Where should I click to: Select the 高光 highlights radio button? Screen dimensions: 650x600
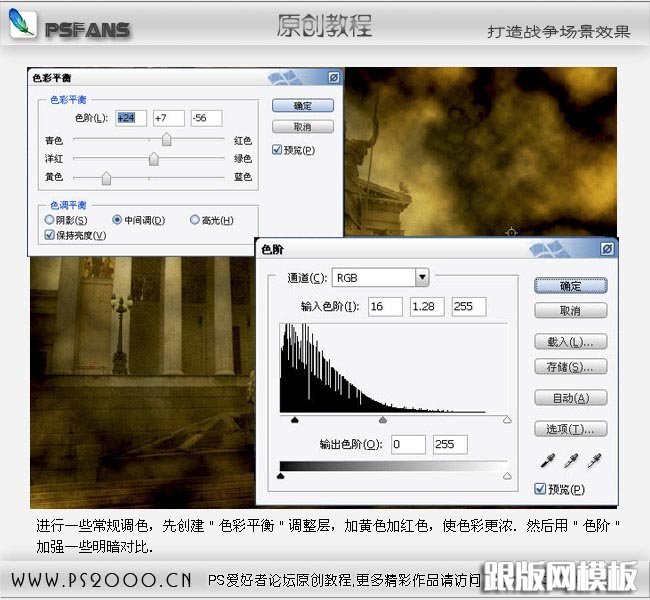coord(194,220)
